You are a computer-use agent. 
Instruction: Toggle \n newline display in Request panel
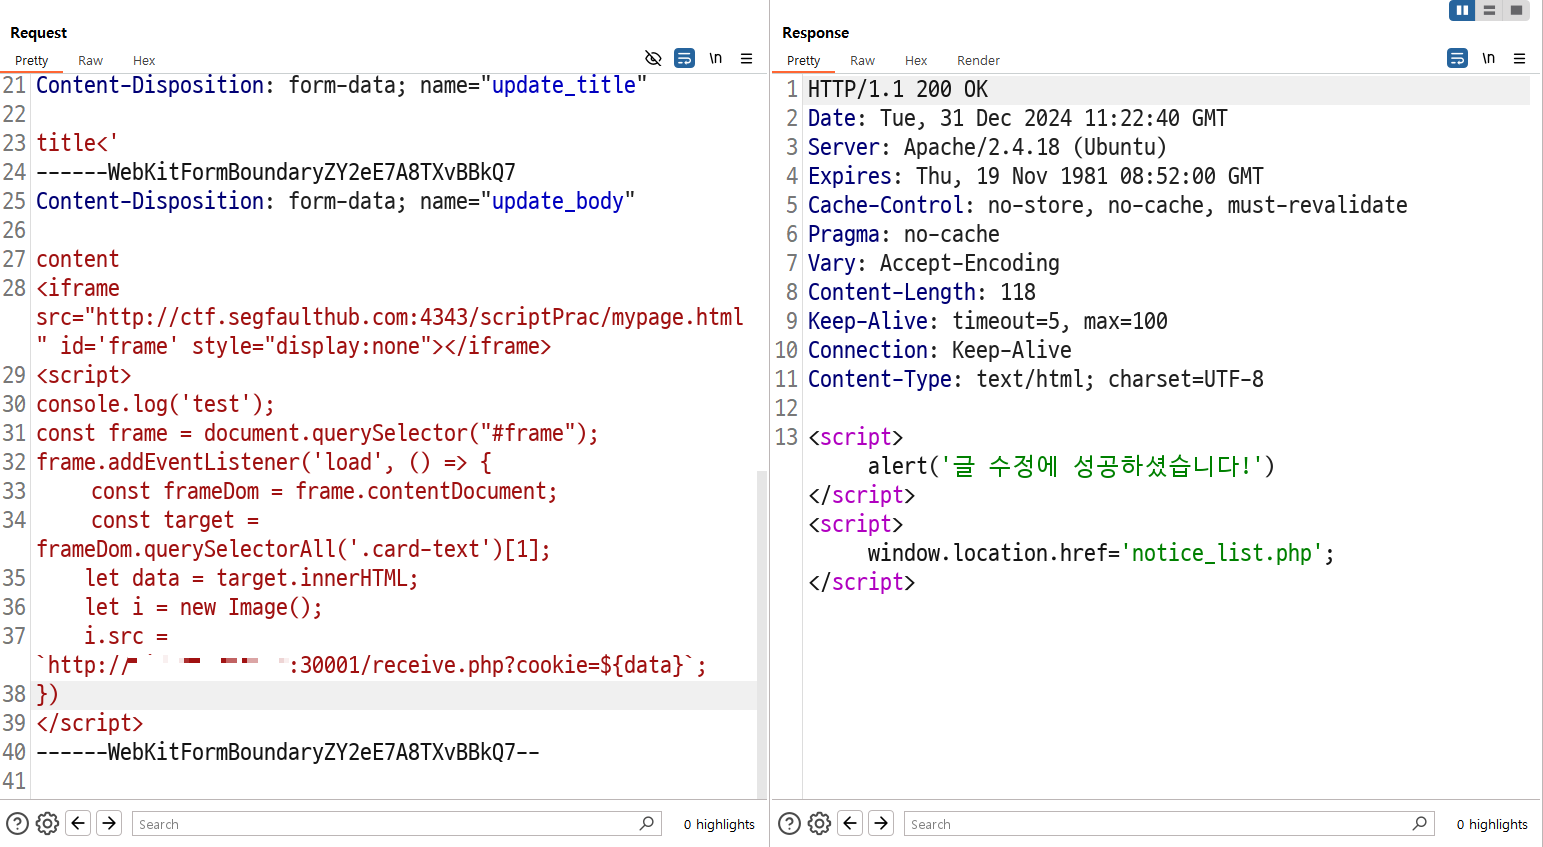pos(716,58)
